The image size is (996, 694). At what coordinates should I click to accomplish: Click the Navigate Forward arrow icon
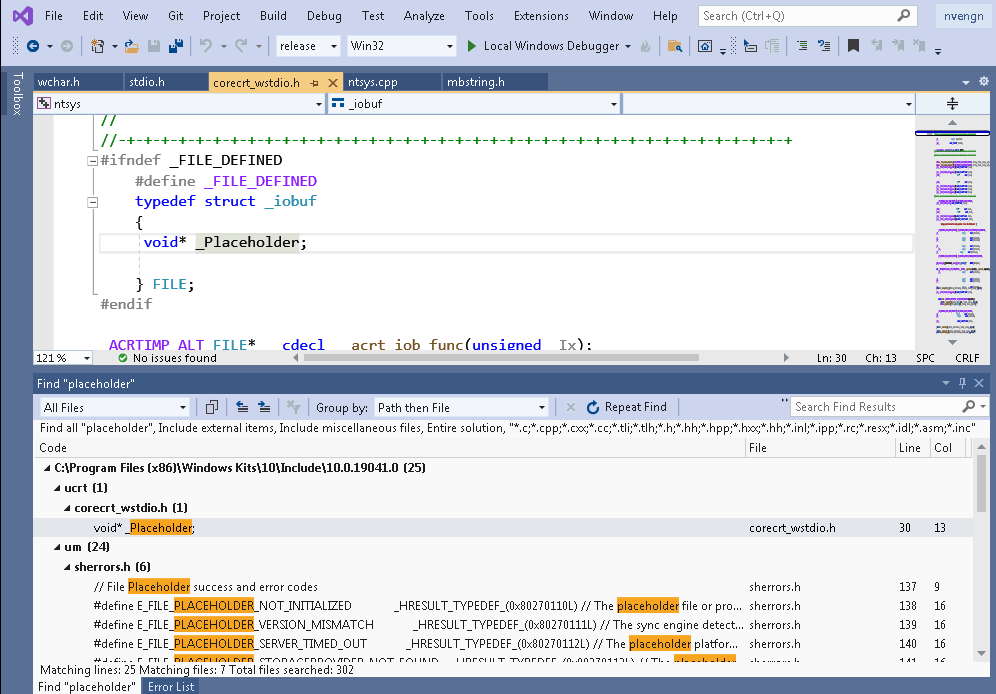[x=67, y=46]
